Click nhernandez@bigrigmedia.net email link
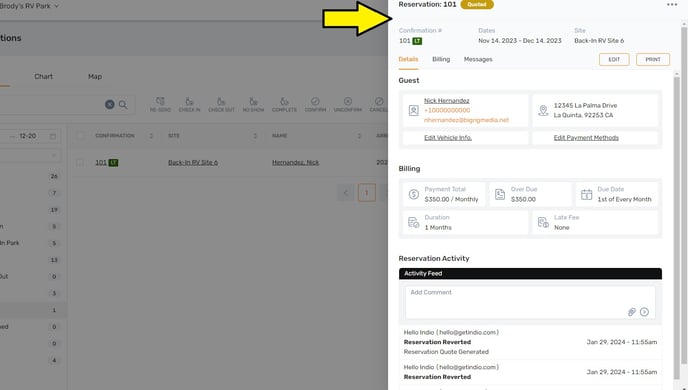Image resolution: width=688 pixels, height=390 pixels. pos(466,120)
